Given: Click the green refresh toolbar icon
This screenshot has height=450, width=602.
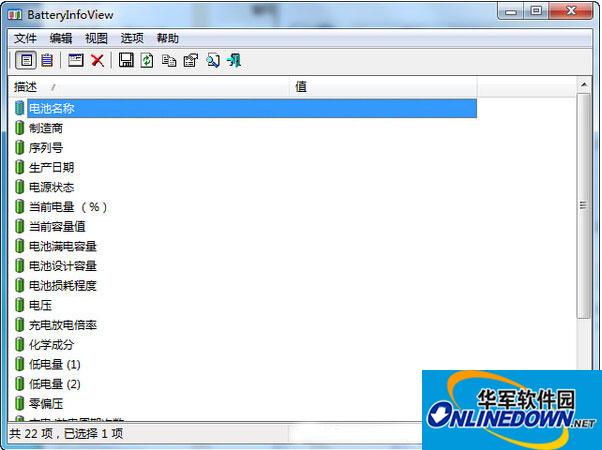Looking at the screenshot, I should 147,60.
